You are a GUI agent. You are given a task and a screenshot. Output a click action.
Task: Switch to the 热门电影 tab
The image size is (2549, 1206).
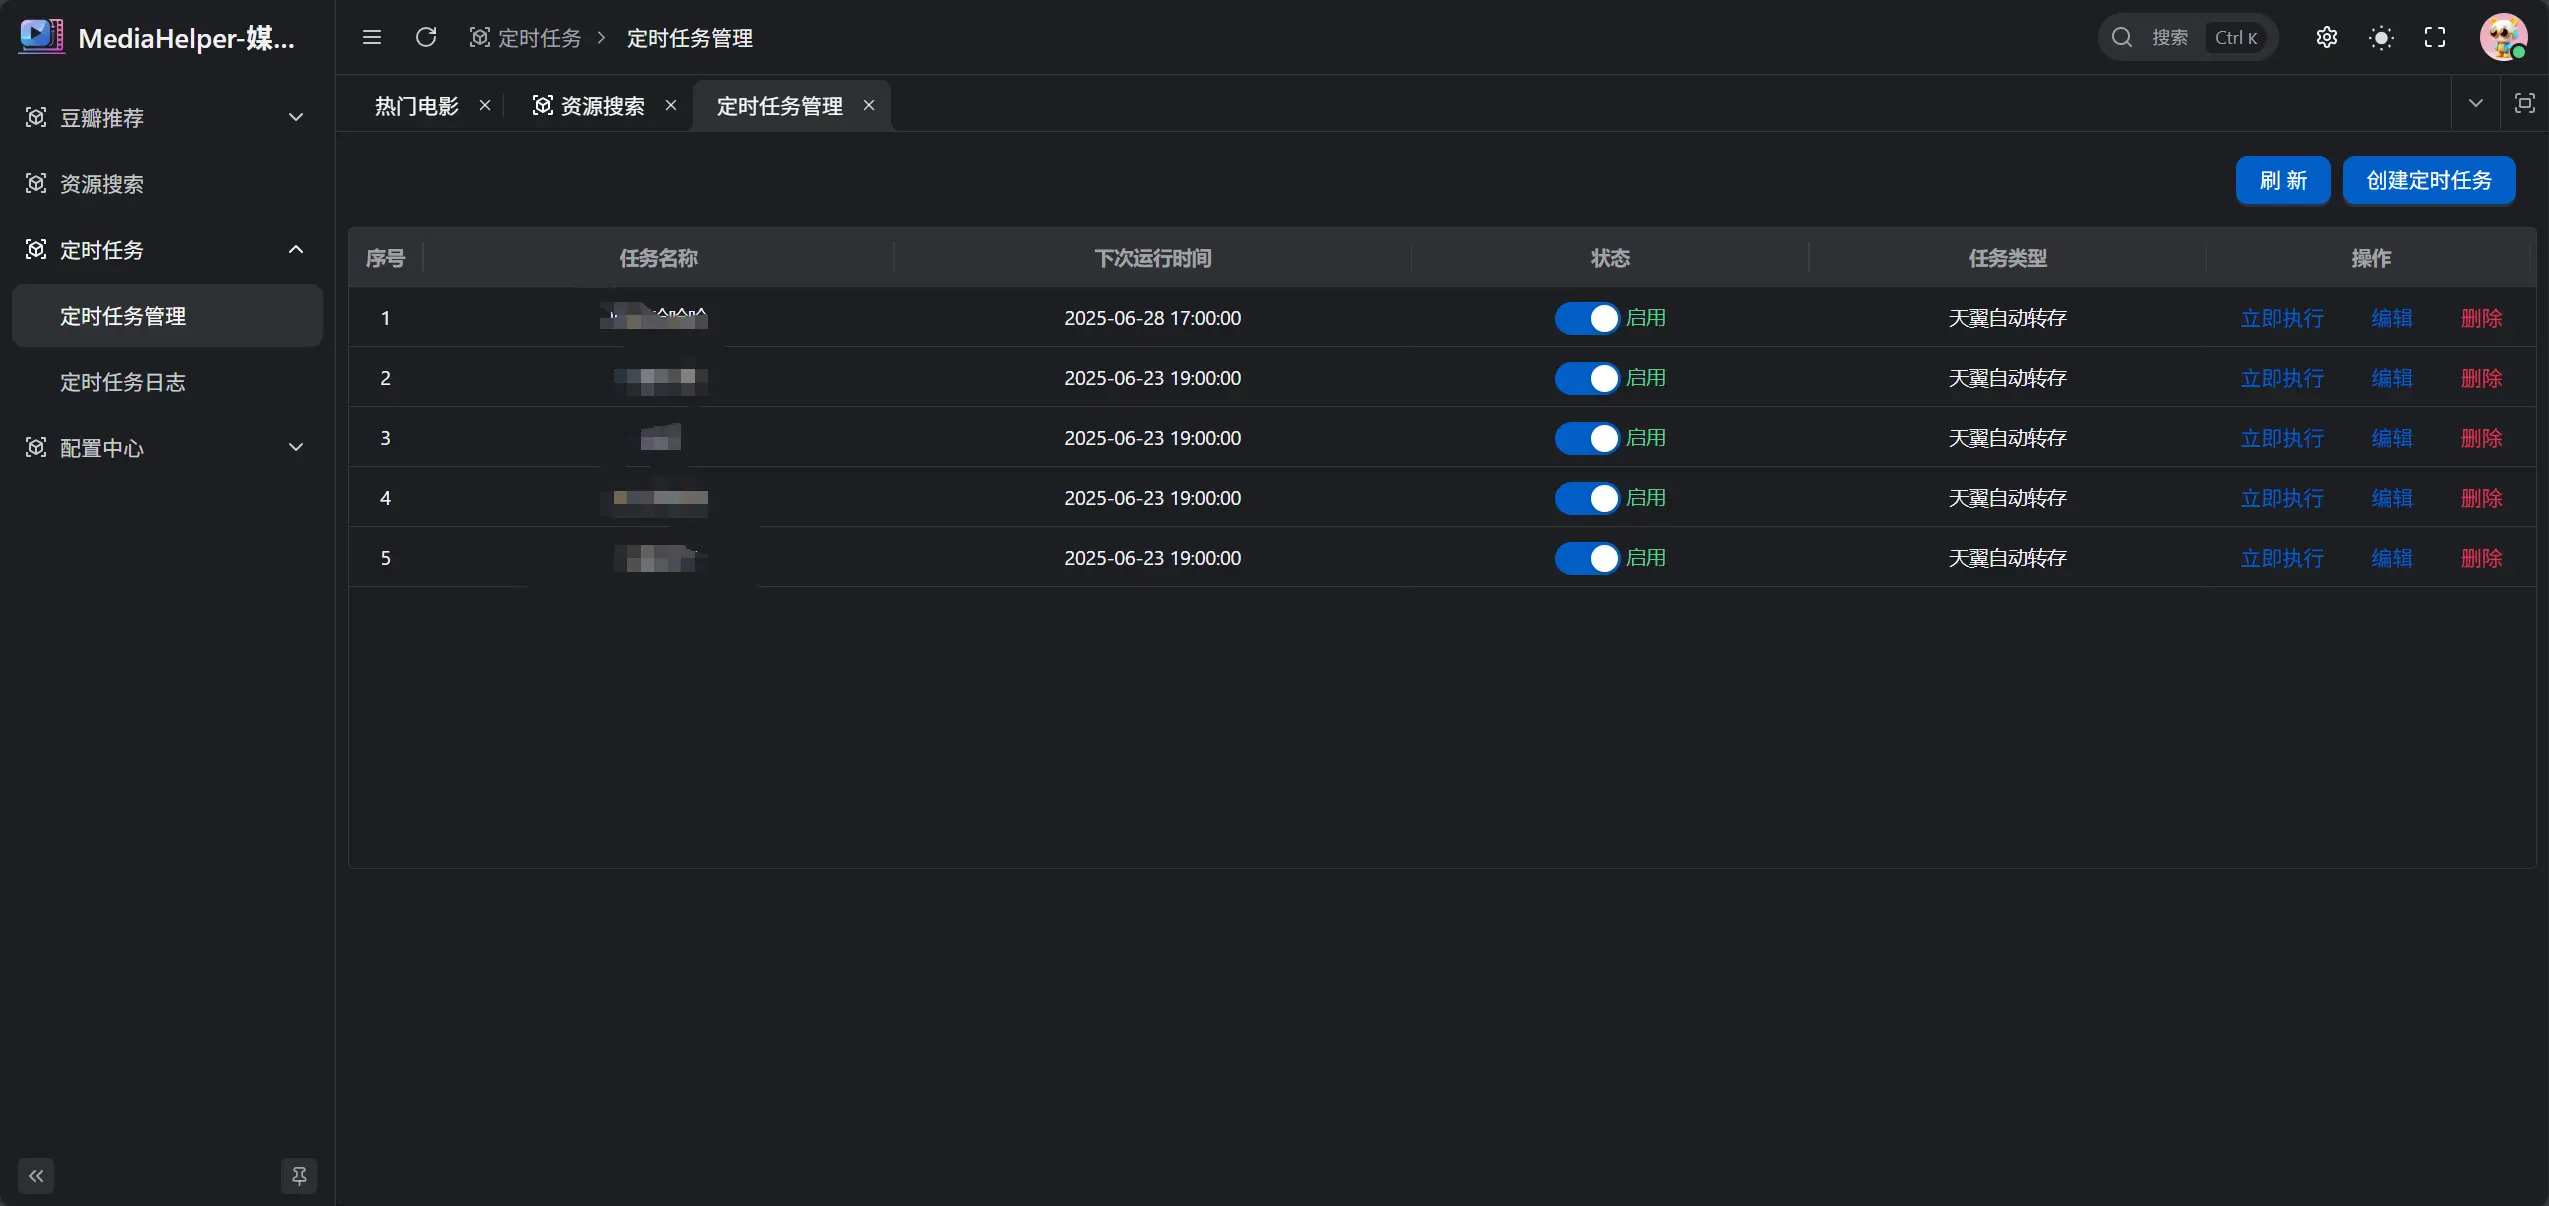click(416, 106)
